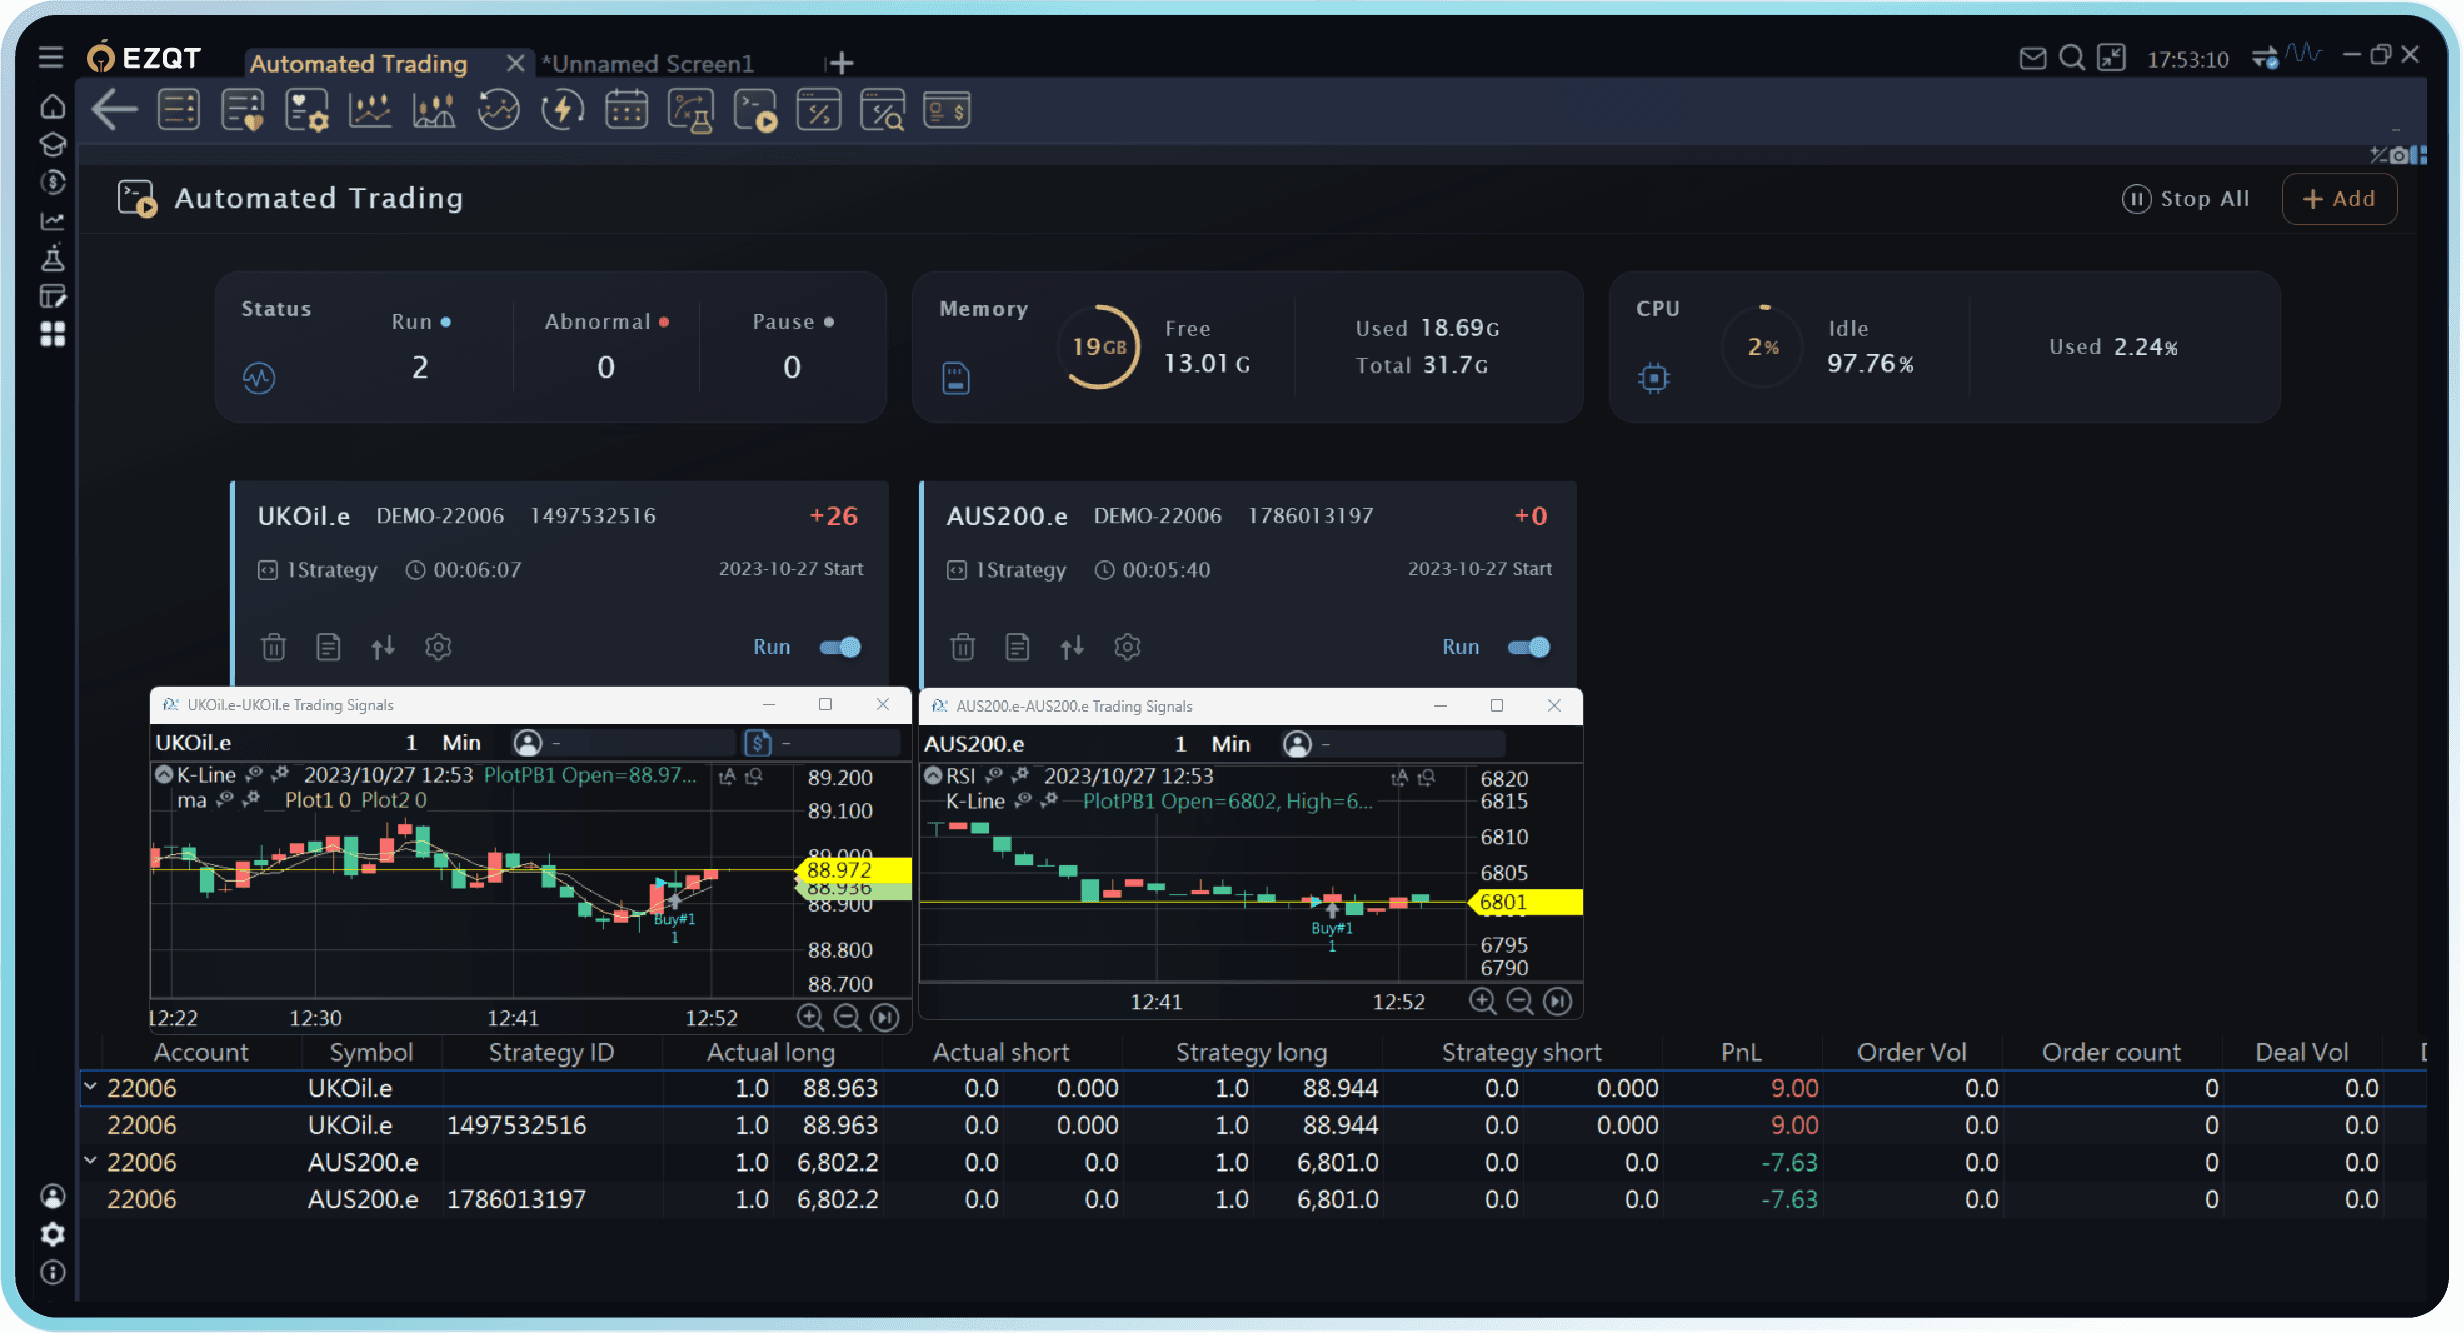Collapse the RSI indicator in AUS200.e chart
The image size is (2464, 1333).
(933, 776)
